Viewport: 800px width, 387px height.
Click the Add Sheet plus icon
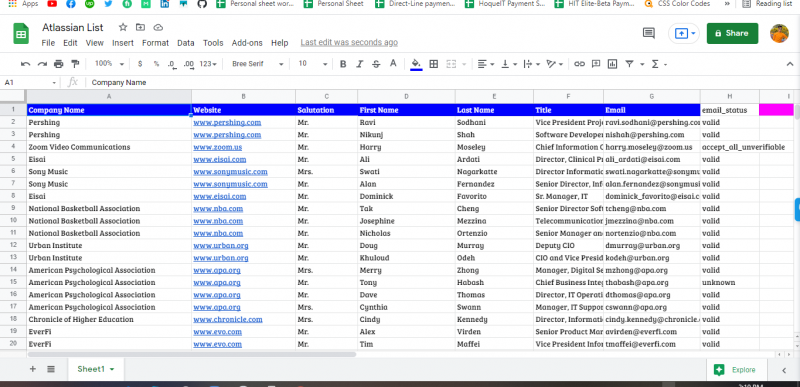(33, 369)
